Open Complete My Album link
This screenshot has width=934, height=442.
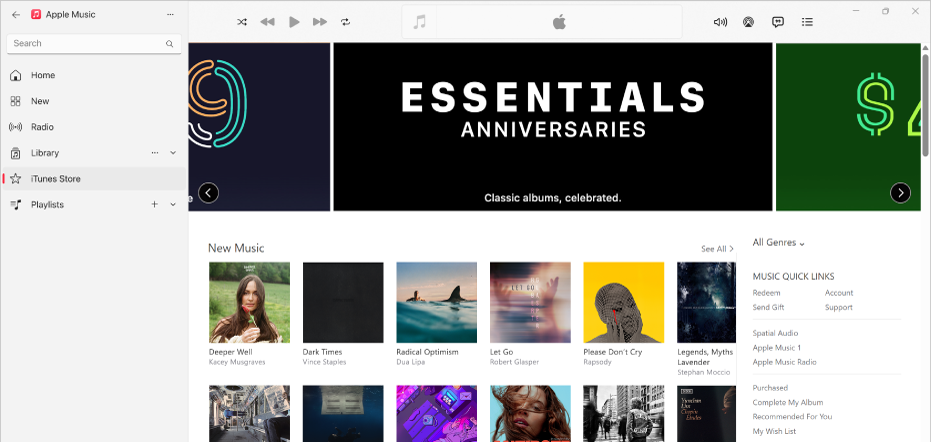pyautogui.click(x=787, y=403)
